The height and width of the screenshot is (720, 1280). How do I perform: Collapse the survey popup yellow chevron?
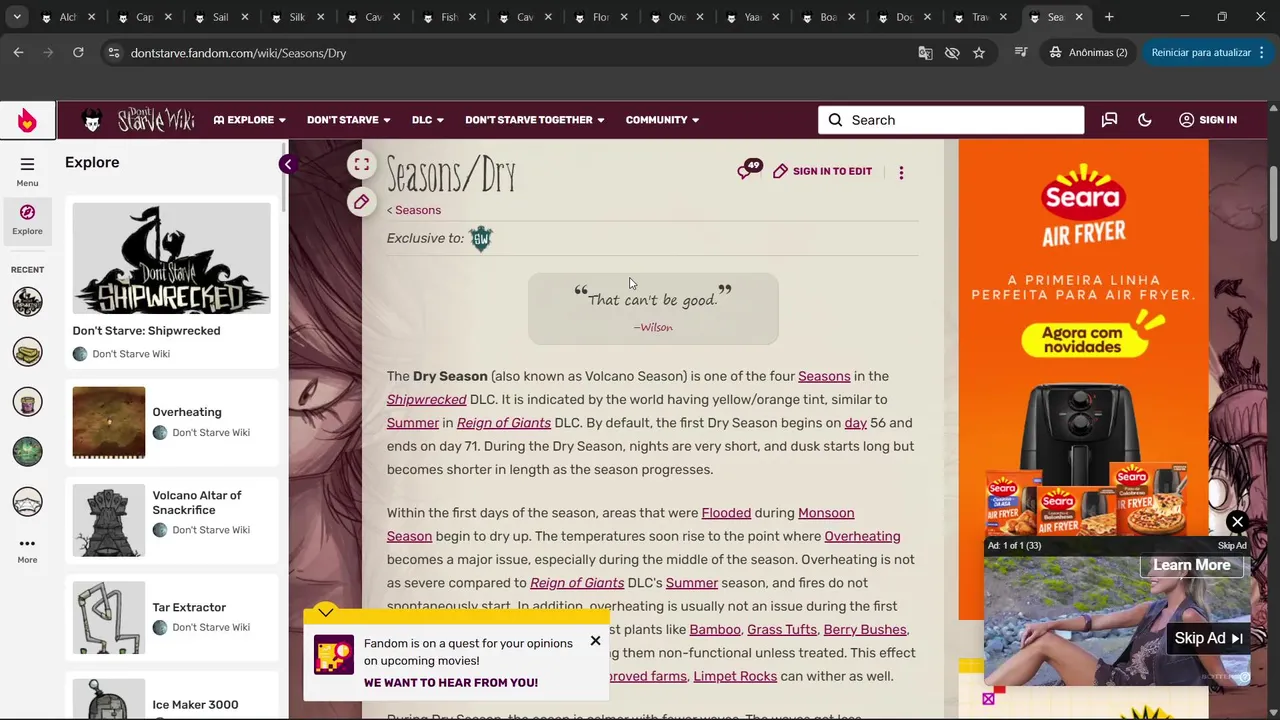click(326, 612)
